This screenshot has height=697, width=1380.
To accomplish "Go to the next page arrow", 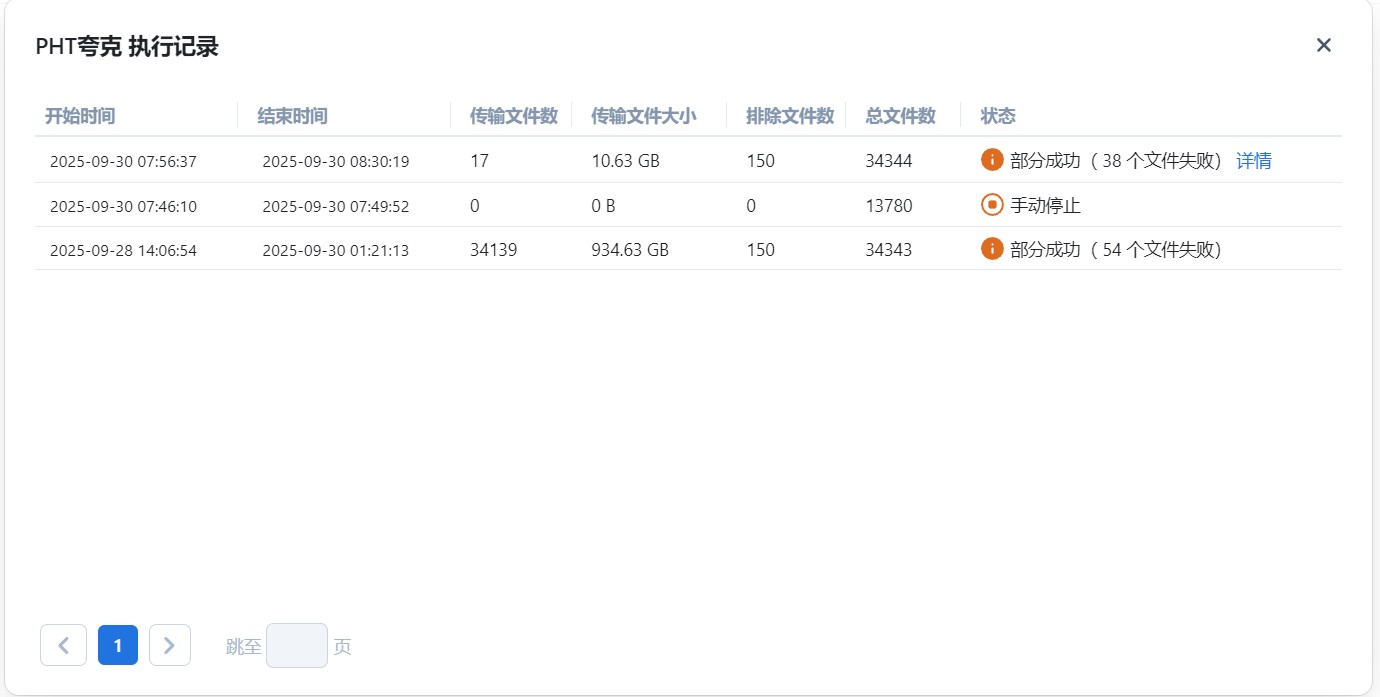I will [x=170, y=645].
